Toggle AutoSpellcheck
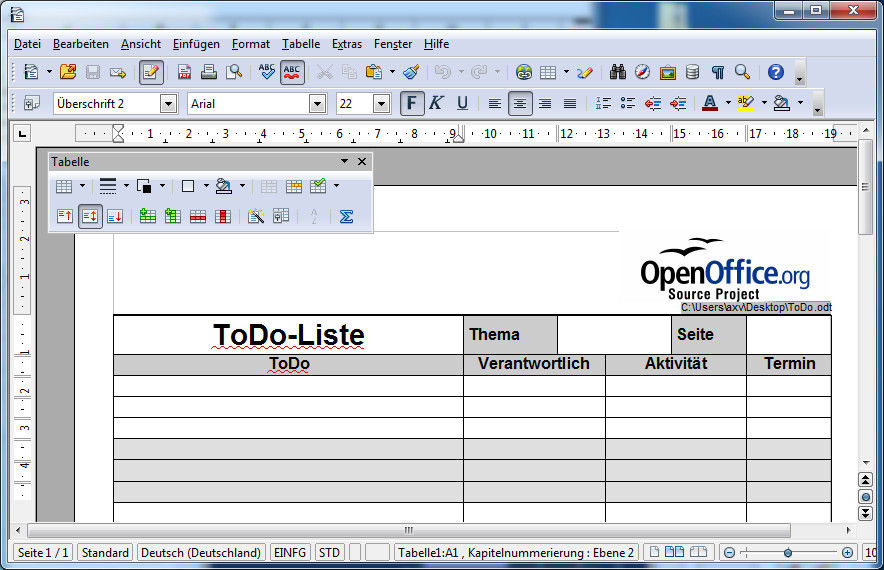The width and height of the screenshot is (884, 570). [292, 72]
